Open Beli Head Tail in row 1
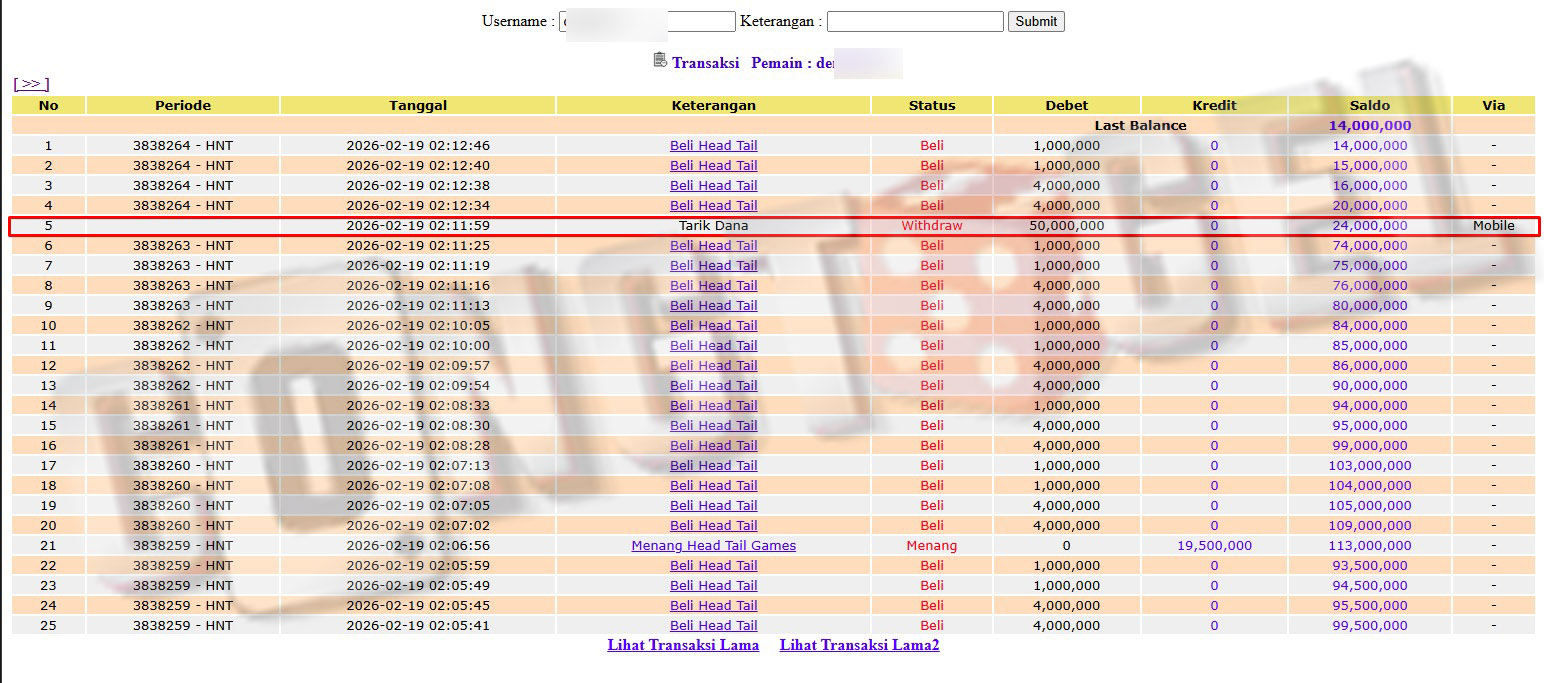 click(x=714, y=145)
